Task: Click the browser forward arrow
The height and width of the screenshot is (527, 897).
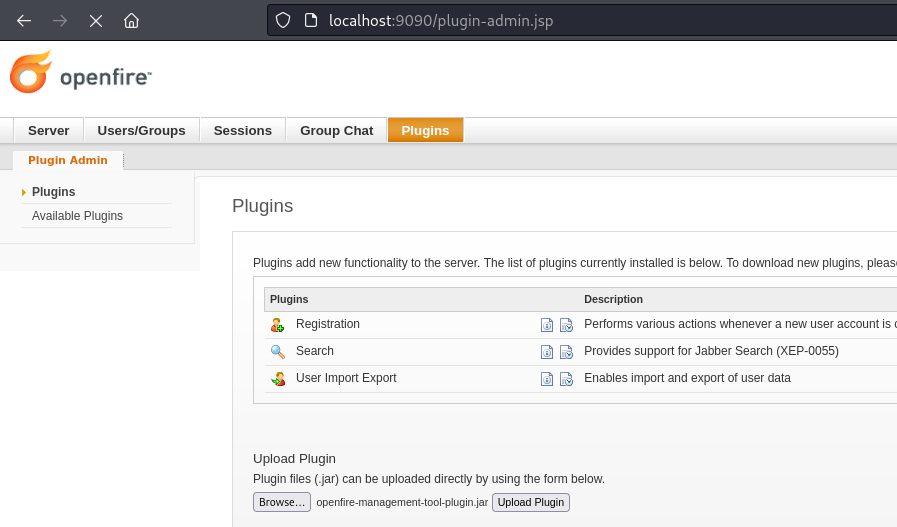Action: click(x=60, y=21)
